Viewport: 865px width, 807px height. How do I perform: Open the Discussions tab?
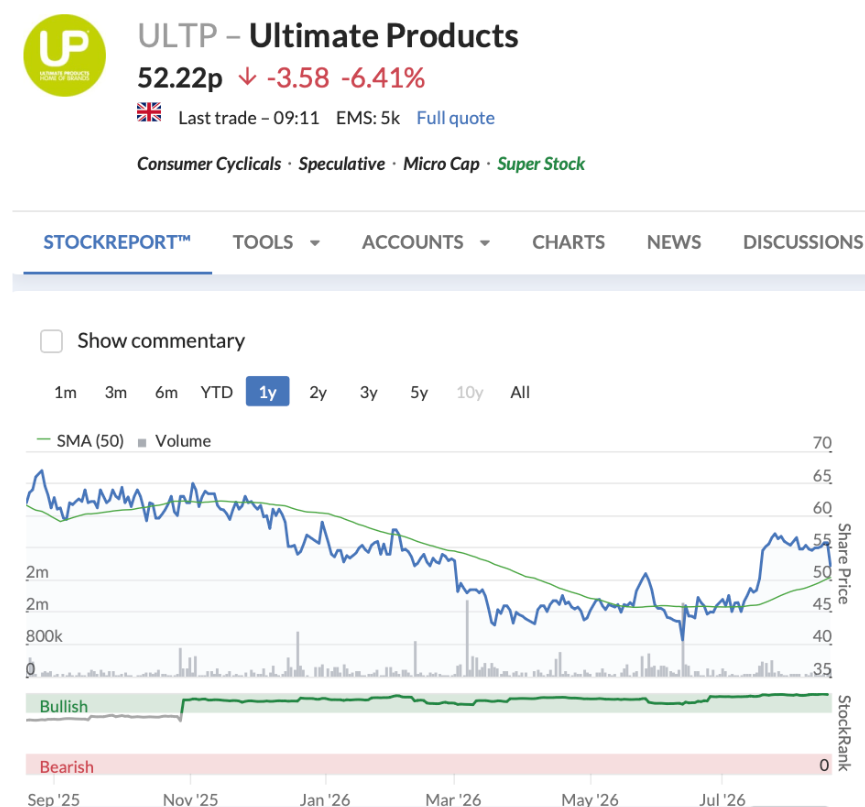click(x=803, y=242)
